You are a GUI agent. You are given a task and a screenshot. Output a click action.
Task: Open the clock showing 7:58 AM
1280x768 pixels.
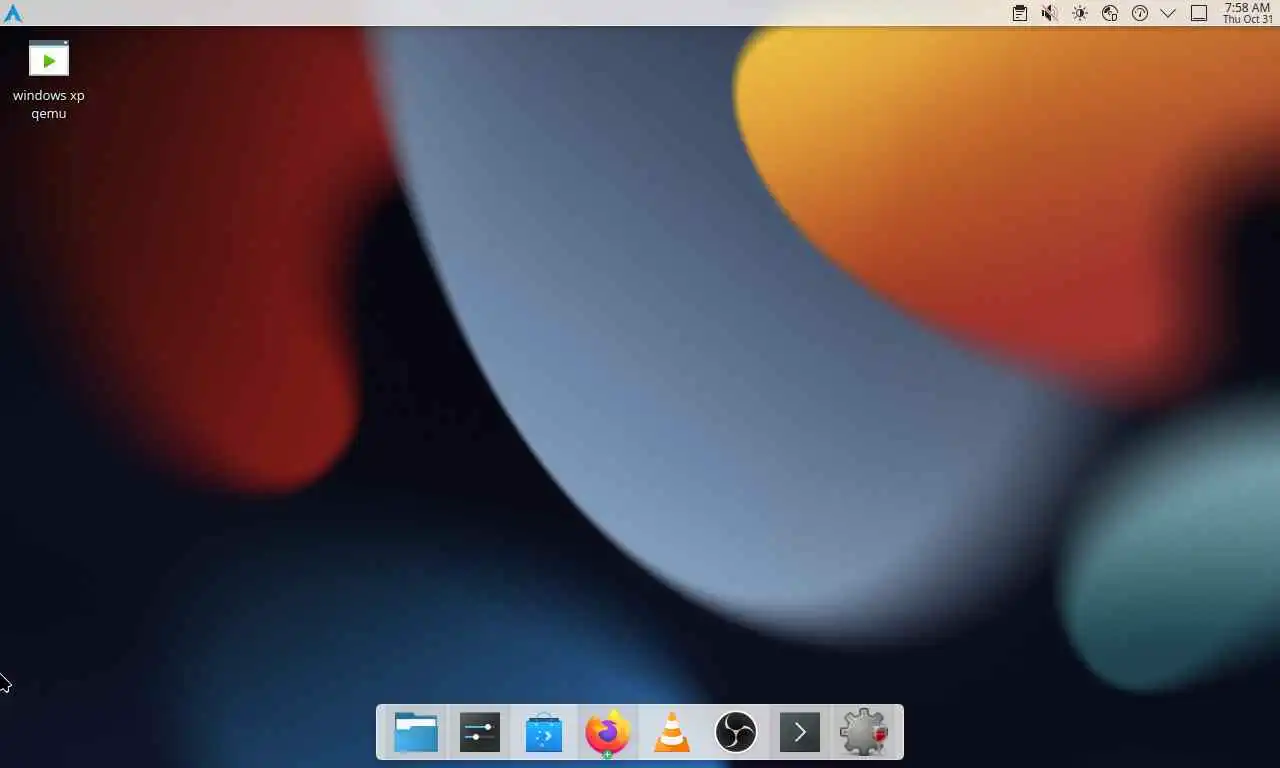(x=1248, y=13)
